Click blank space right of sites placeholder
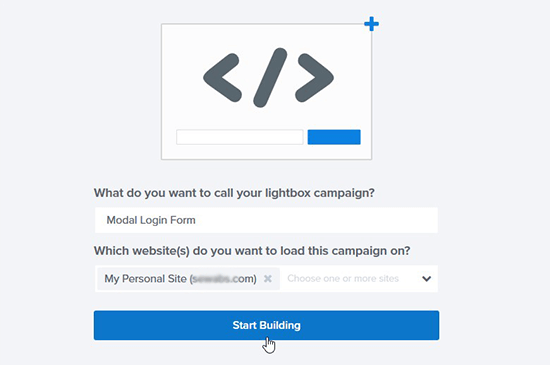The image size is (550, 365). click(x=410, y=279)
